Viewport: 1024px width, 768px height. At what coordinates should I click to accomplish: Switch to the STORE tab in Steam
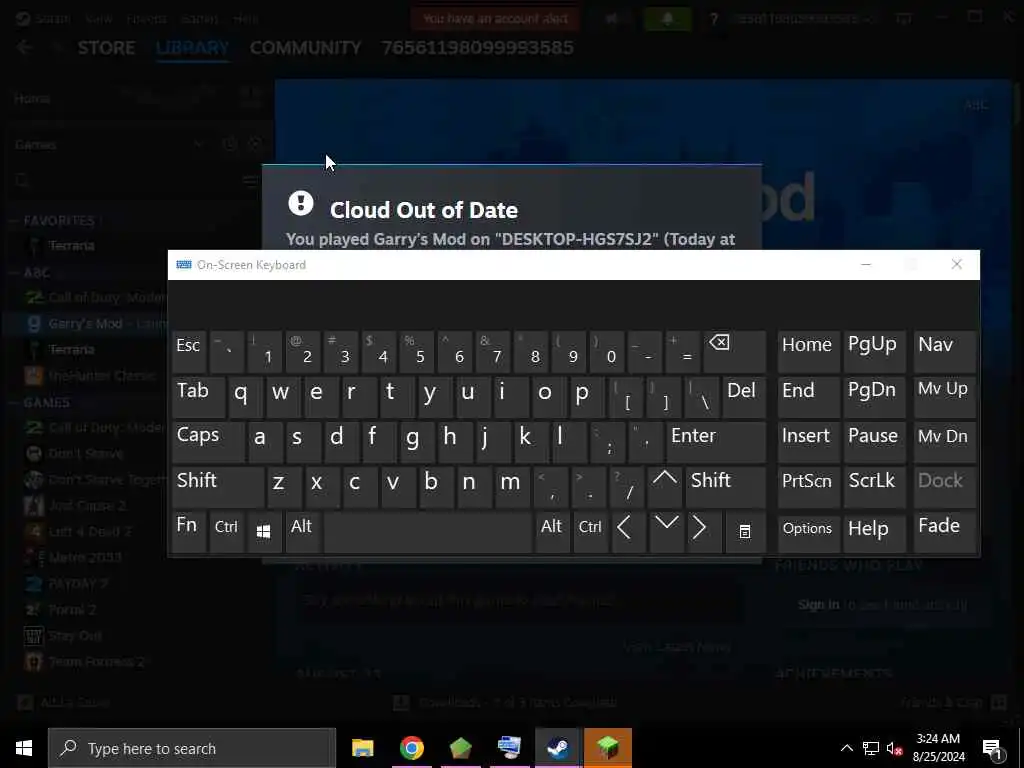coord(106,48)
